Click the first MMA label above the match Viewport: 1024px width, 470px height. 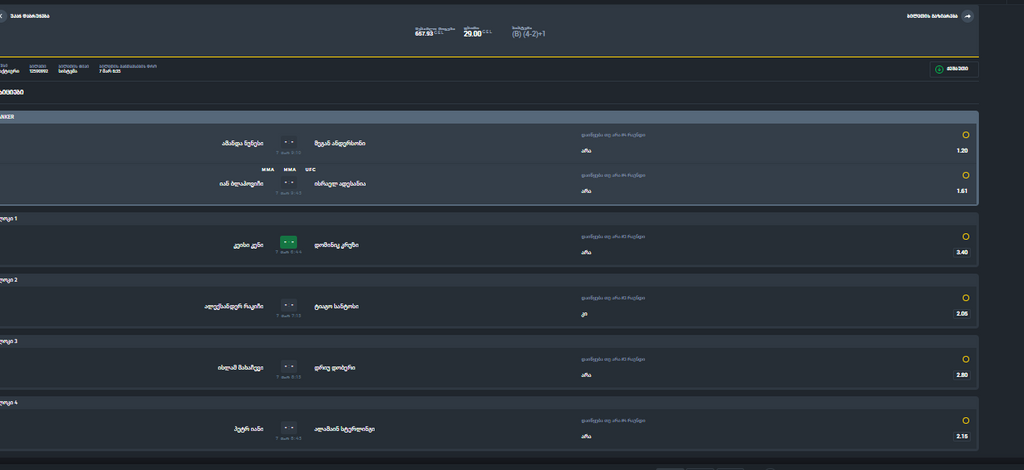(268, 170)
